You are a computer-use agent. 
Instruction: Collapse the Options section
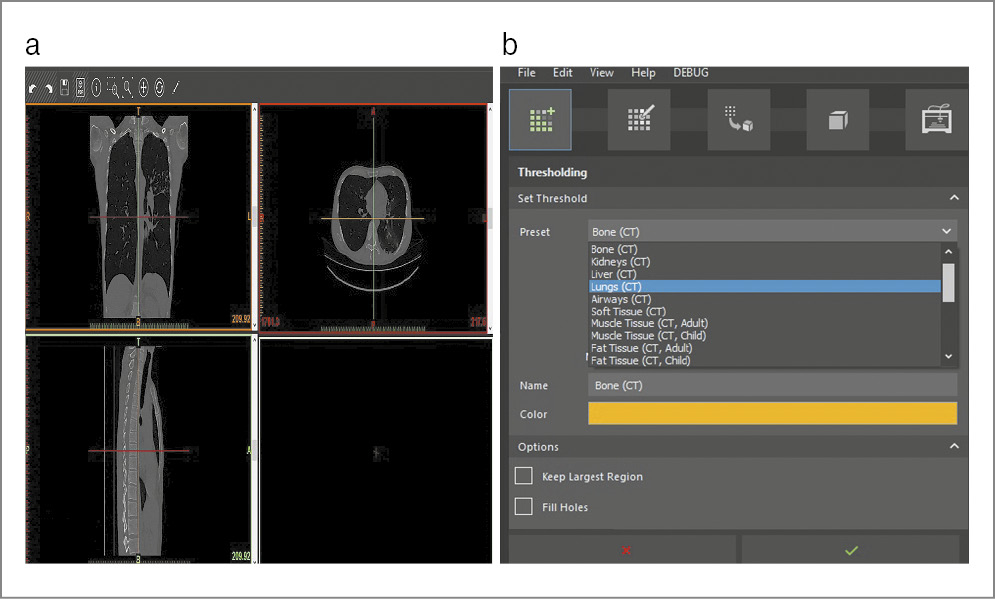[x=954, y=446]
